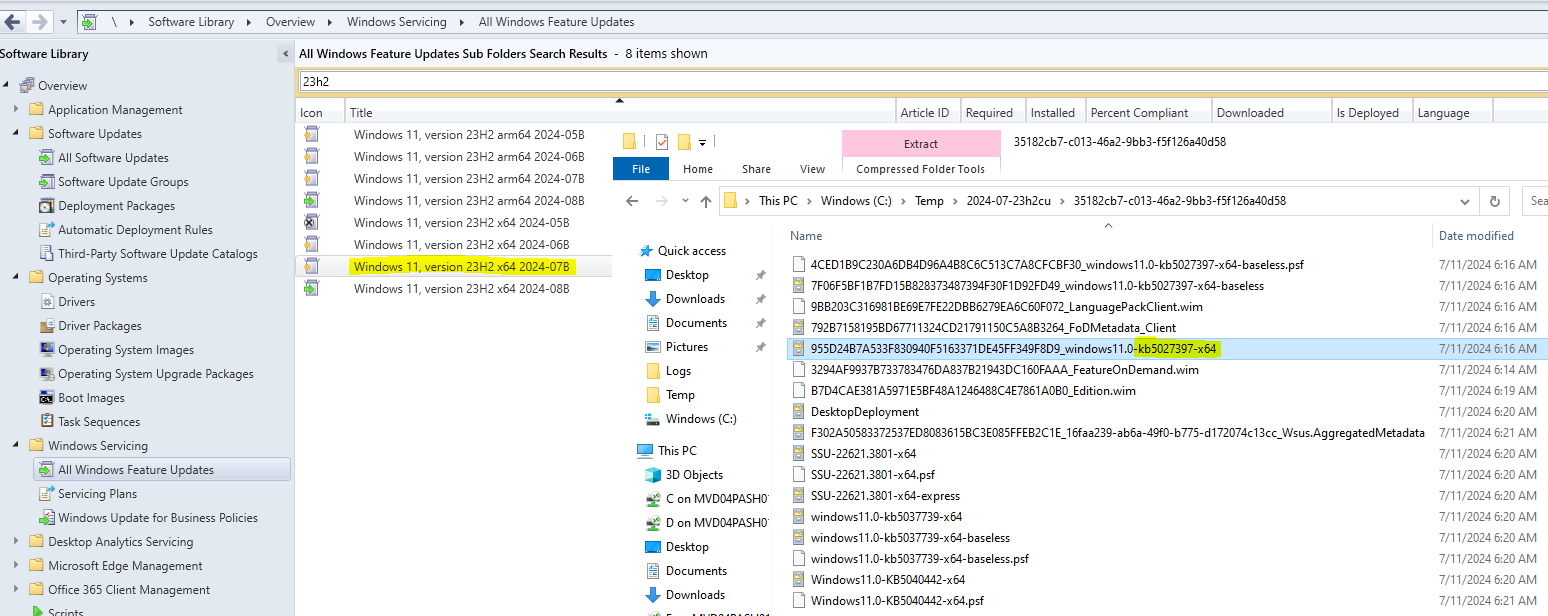Open the Extract contextual tab

[x=921, y=144]
